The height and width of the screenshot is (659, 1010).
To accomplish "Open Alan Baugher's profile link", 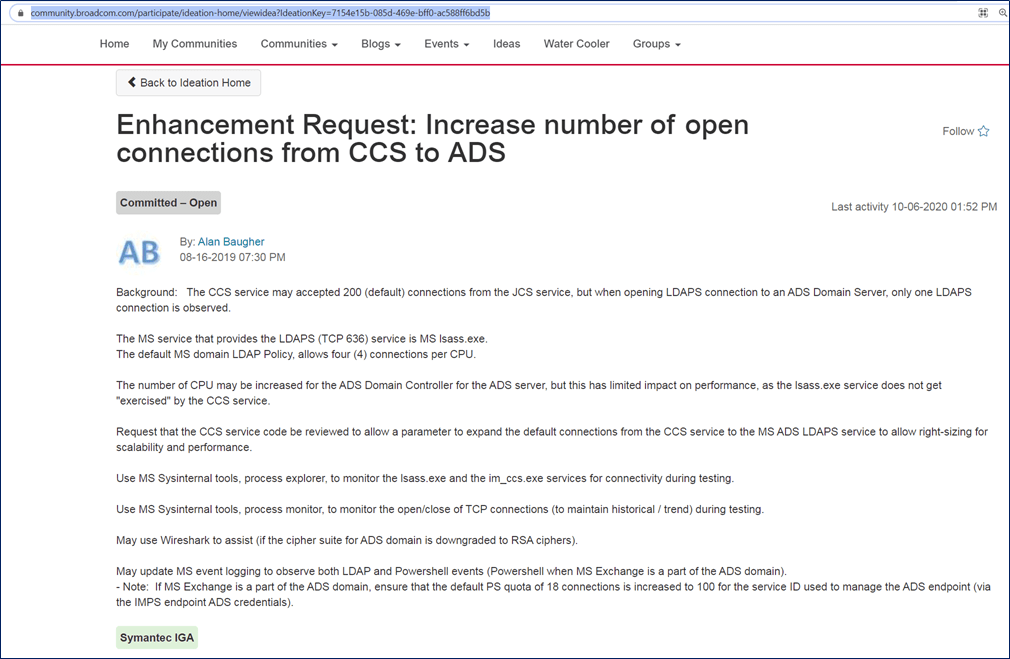I will pyautogui.click(x=231, y=242).
